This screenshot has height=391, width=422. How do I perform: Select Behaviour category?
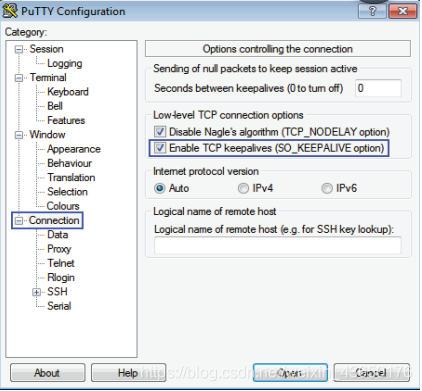point(69,163)
